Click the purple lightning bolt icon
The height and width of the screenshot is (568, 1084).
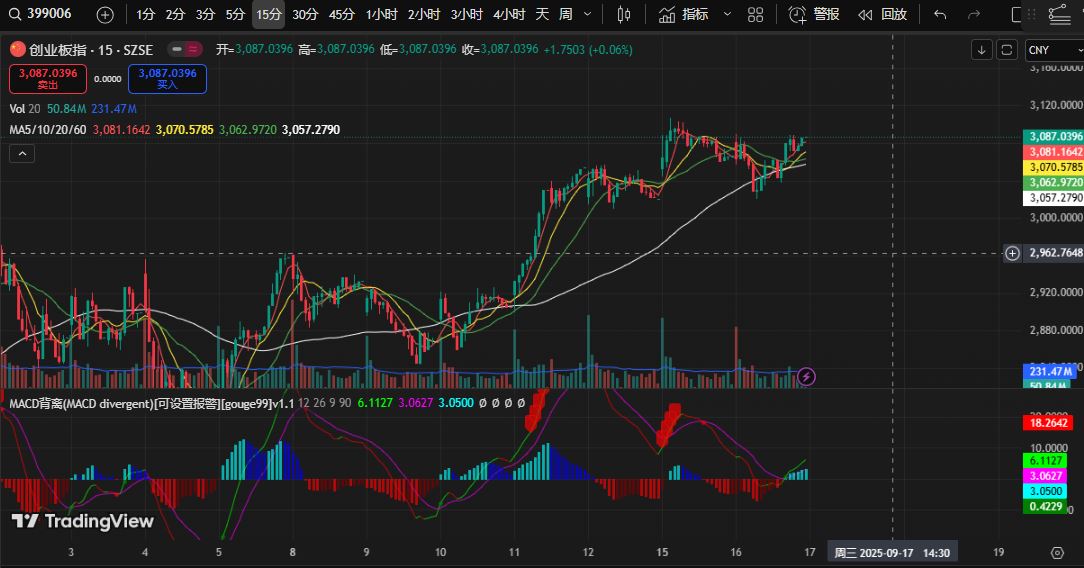coord(807,376)
